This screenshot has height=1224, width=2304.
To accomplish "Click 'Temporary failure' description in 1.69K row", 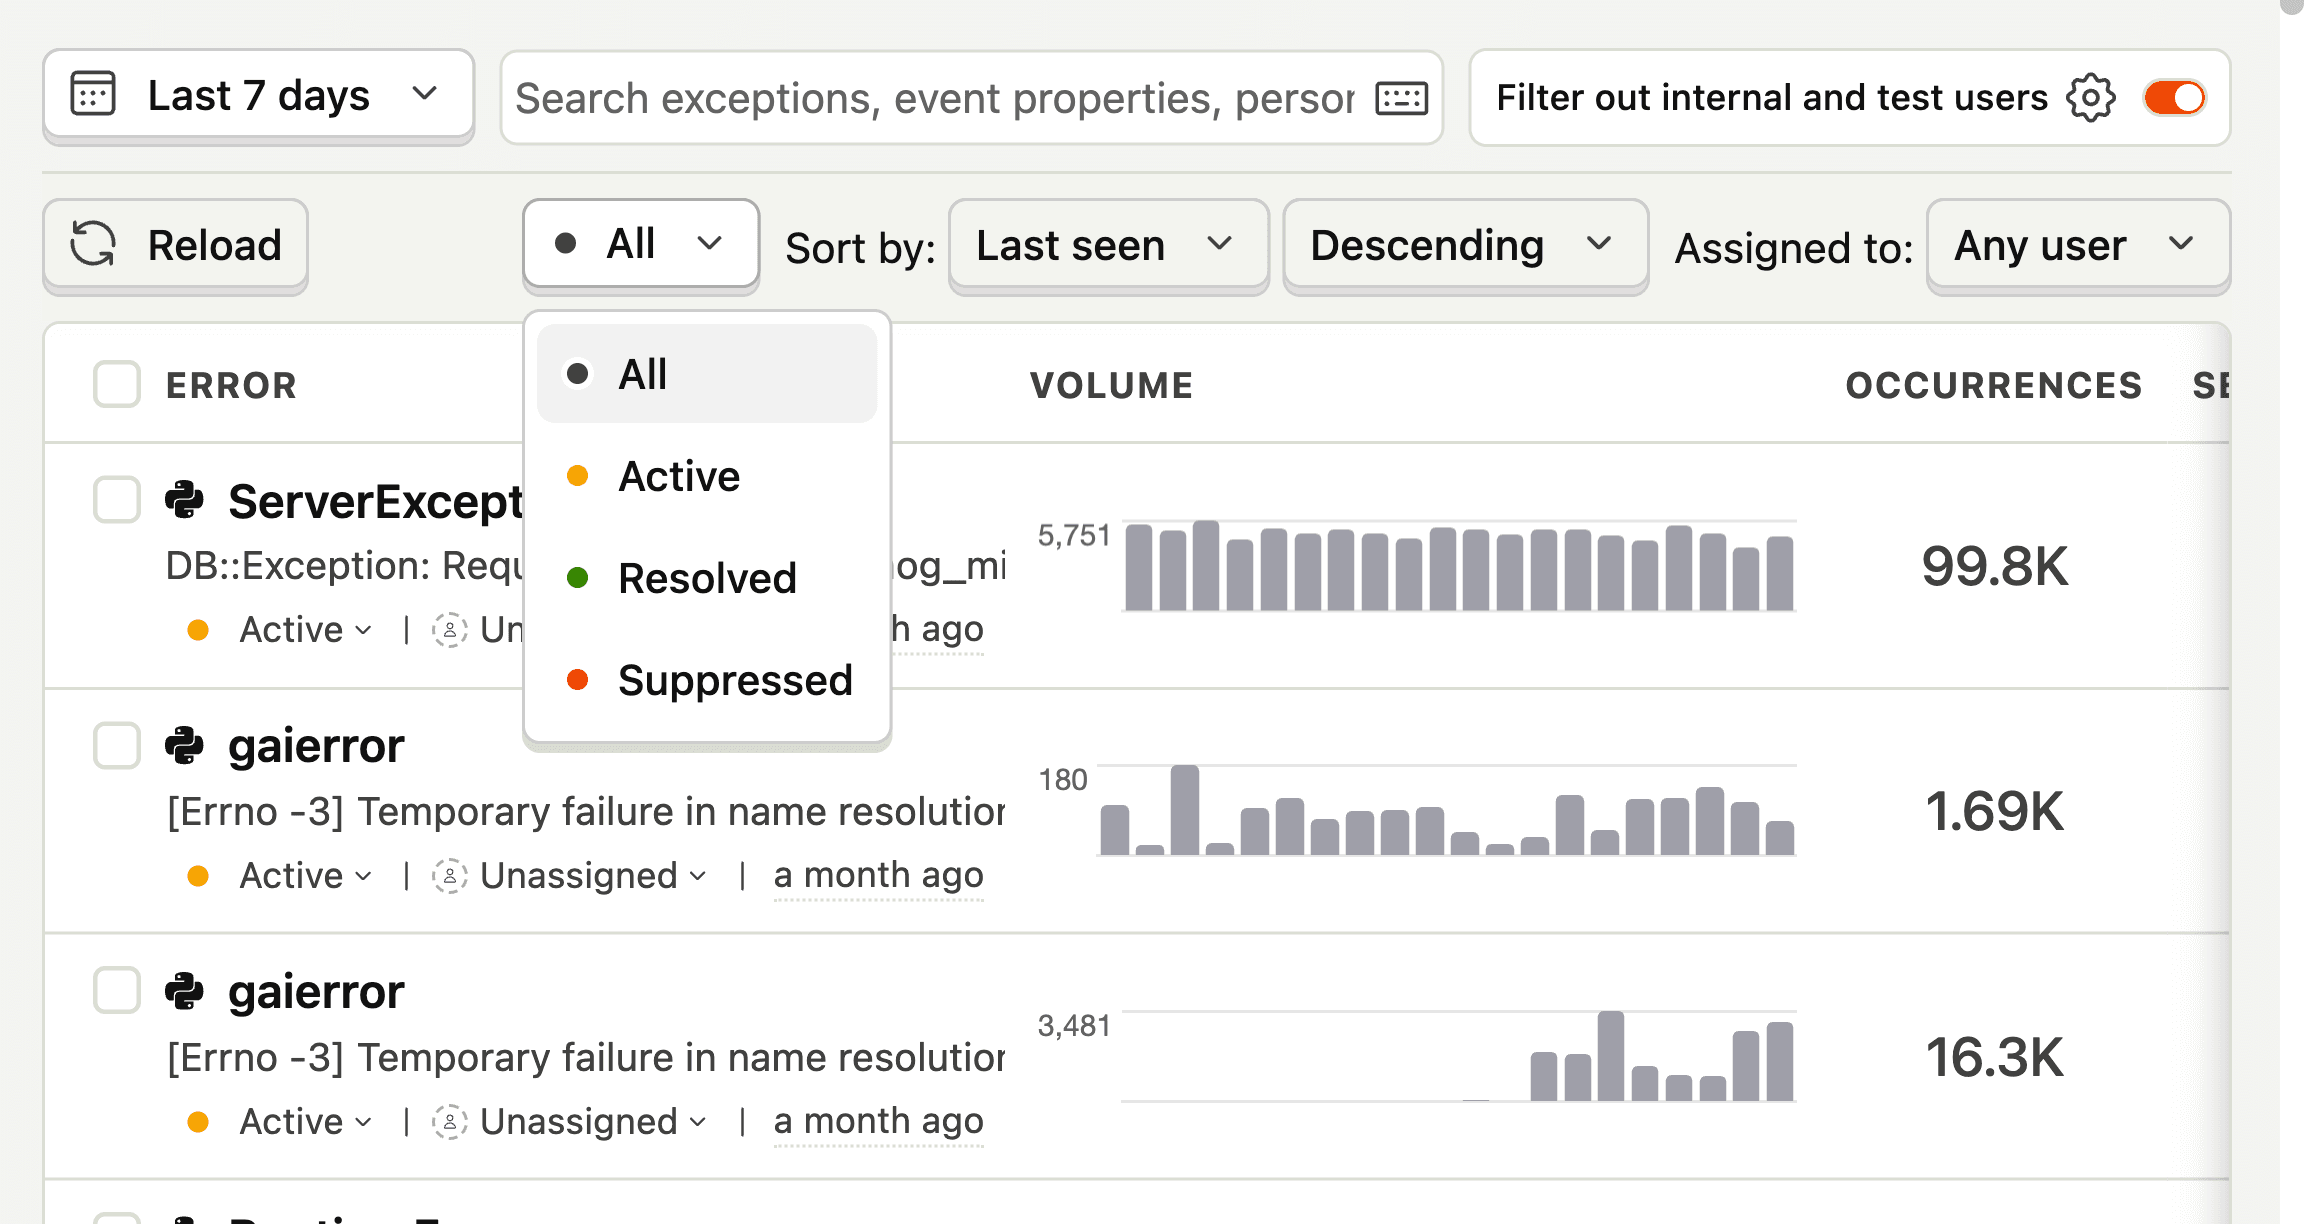I will (x=586, y=812).
